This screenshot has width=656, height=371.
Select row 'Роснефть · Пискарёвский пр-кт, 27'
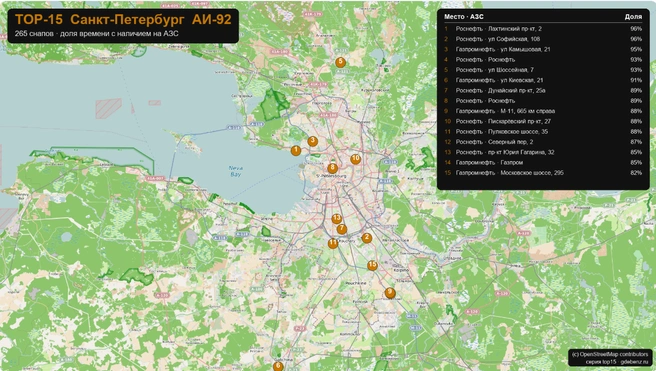pos(543,121)
